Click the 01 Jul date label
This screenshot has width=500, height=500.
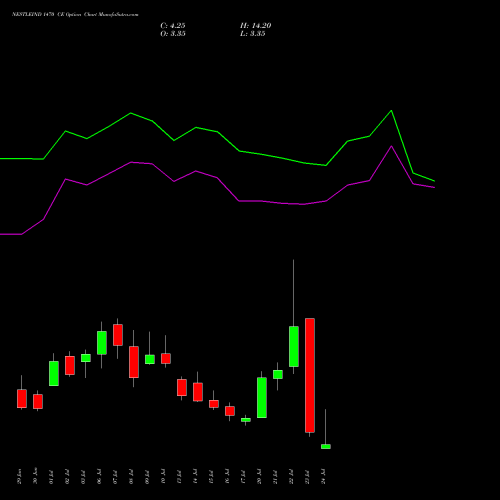[52, 477]
